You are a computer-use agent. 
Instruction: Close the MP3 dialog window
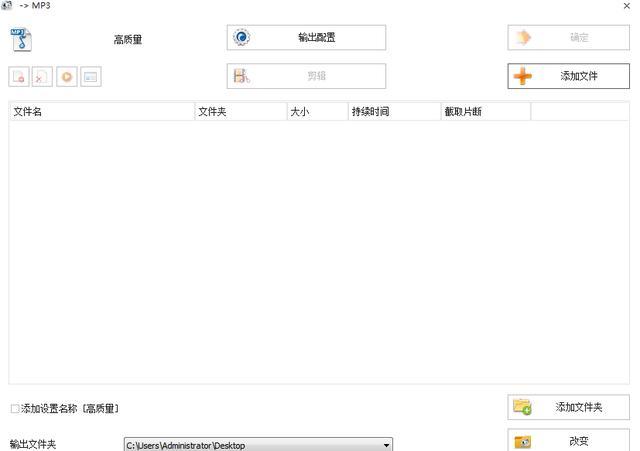click(x=626, y=6)
